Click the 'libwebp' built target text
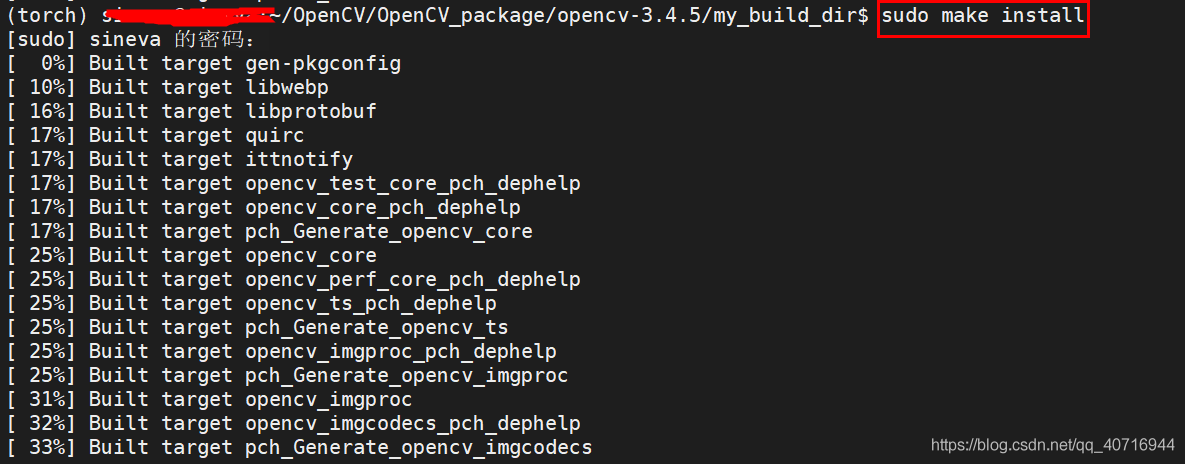This screenshot has width=1185, height=464. (x=287, y=88)
